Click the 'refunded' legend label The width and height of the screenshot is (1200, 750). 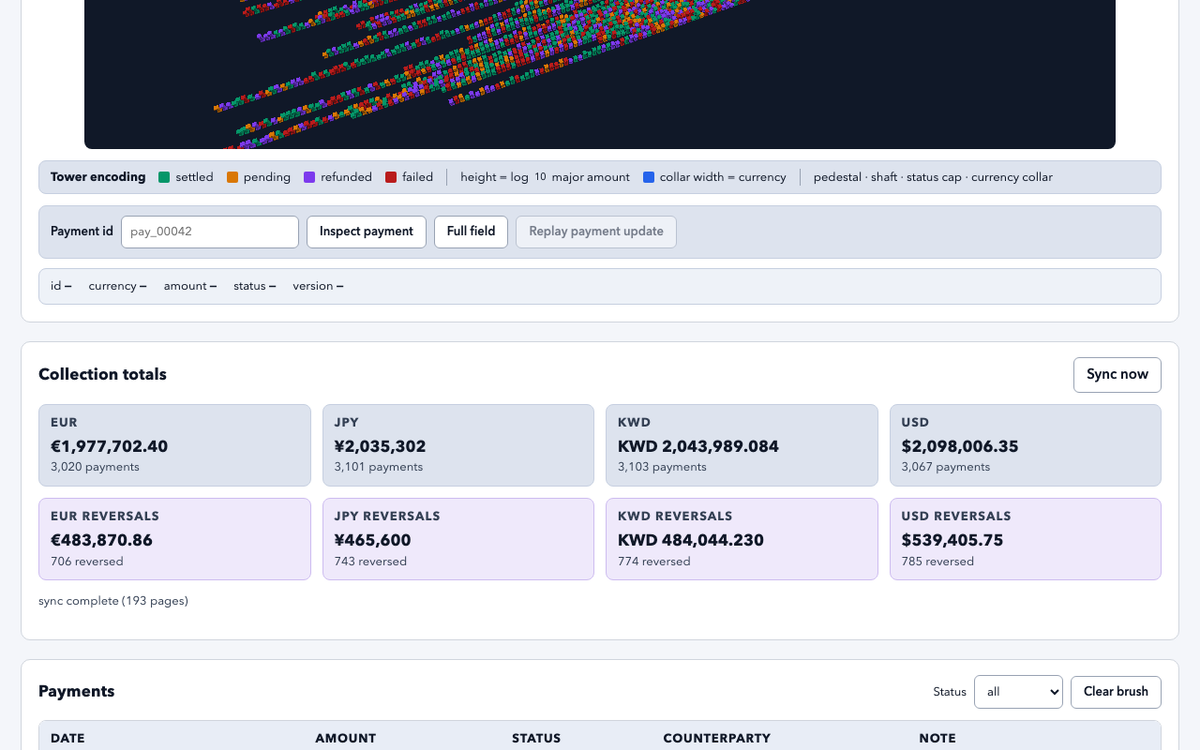click(346, 177)
